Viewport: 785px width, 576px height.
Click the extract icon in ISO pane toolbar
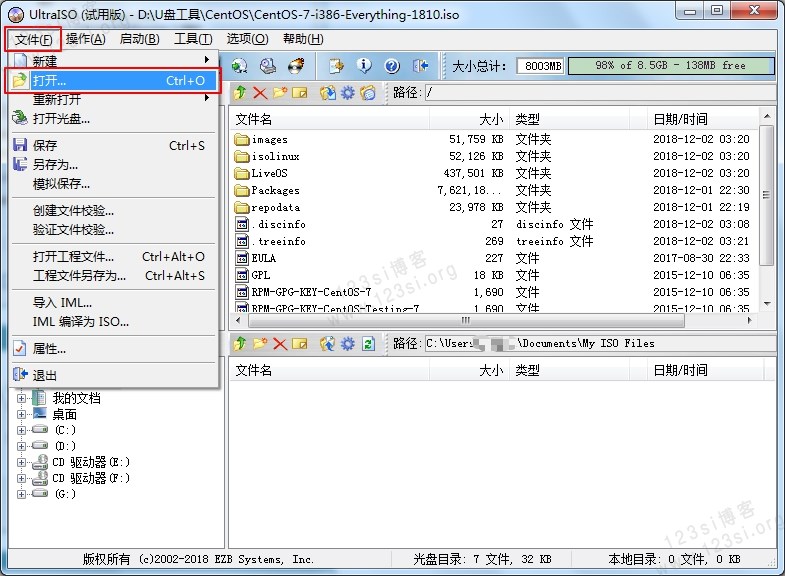point(327,93)
